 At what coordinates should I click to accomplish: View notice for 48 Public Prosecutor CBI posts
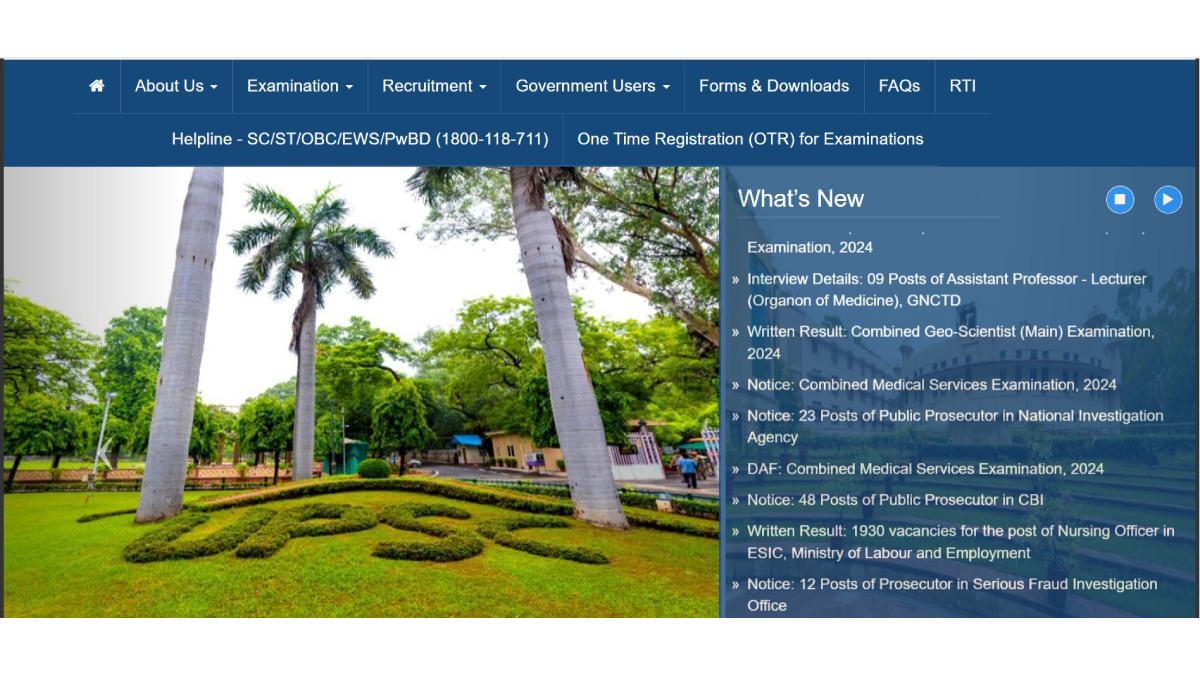883,500
